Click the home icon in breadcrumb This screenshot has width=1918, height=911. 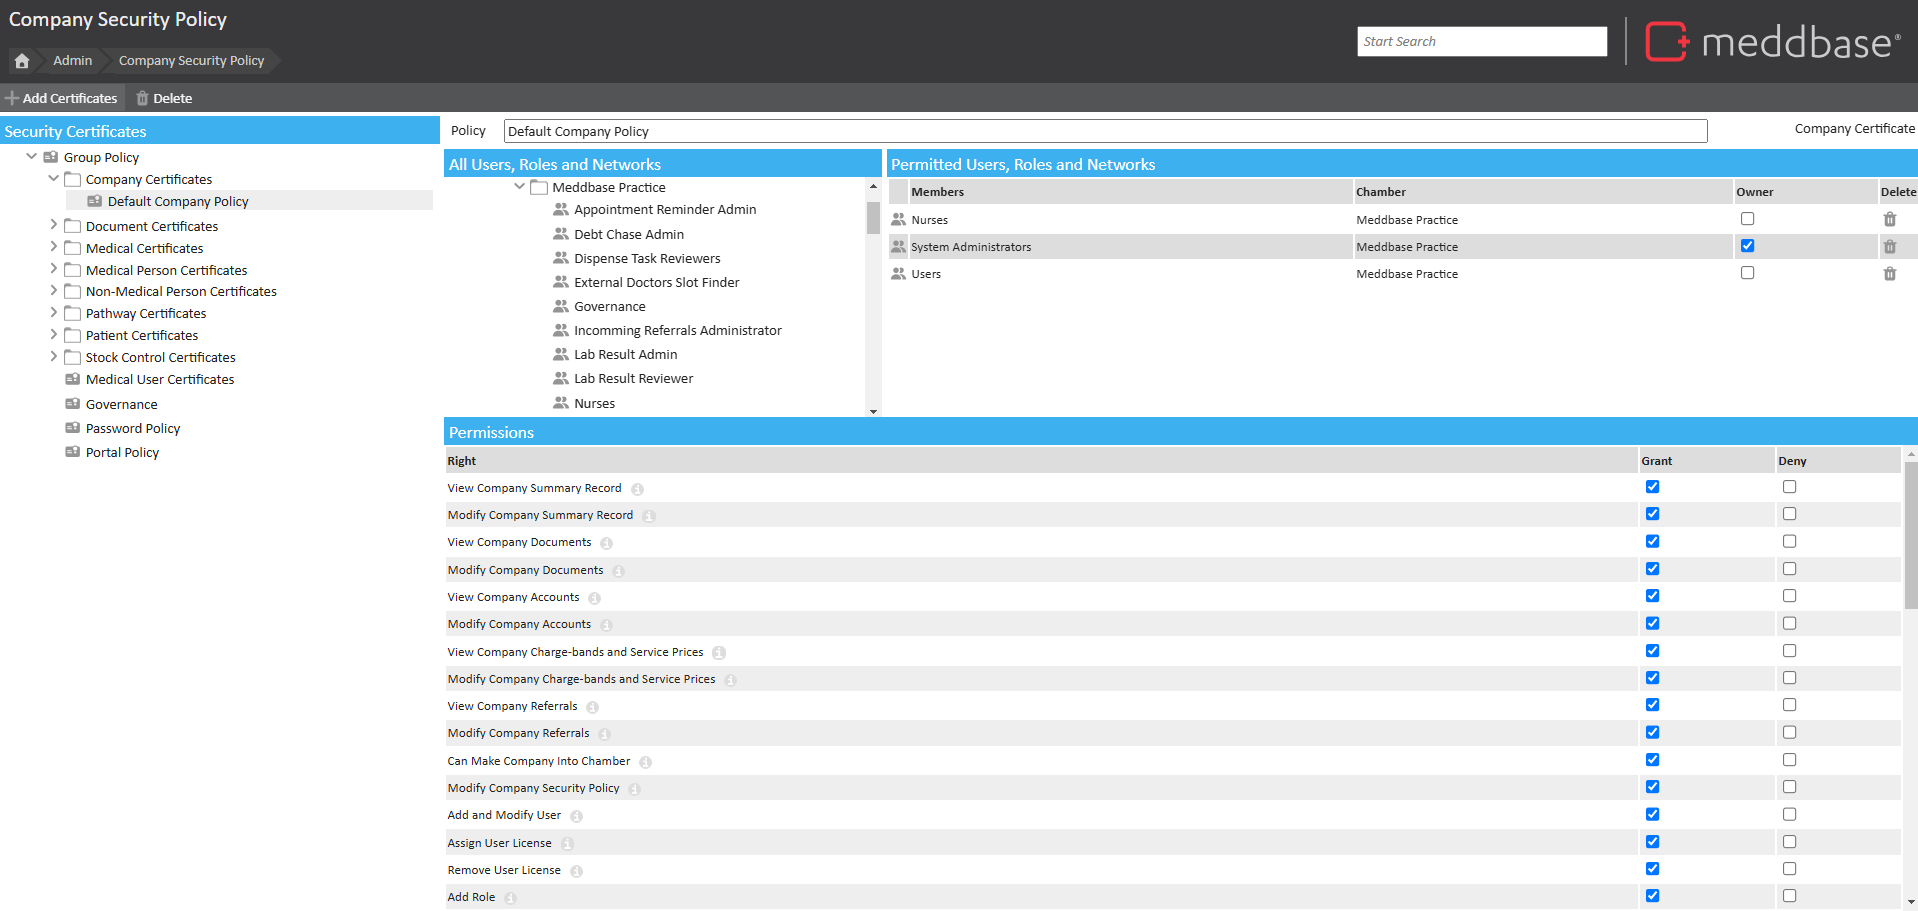coord(22,61)
